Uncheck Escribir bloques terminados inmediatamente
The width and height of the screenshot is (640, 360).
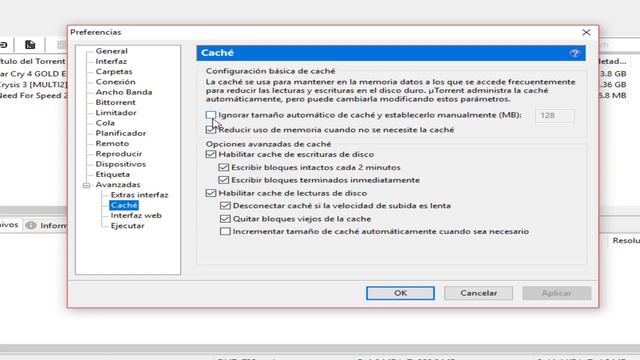click(223, 180)
